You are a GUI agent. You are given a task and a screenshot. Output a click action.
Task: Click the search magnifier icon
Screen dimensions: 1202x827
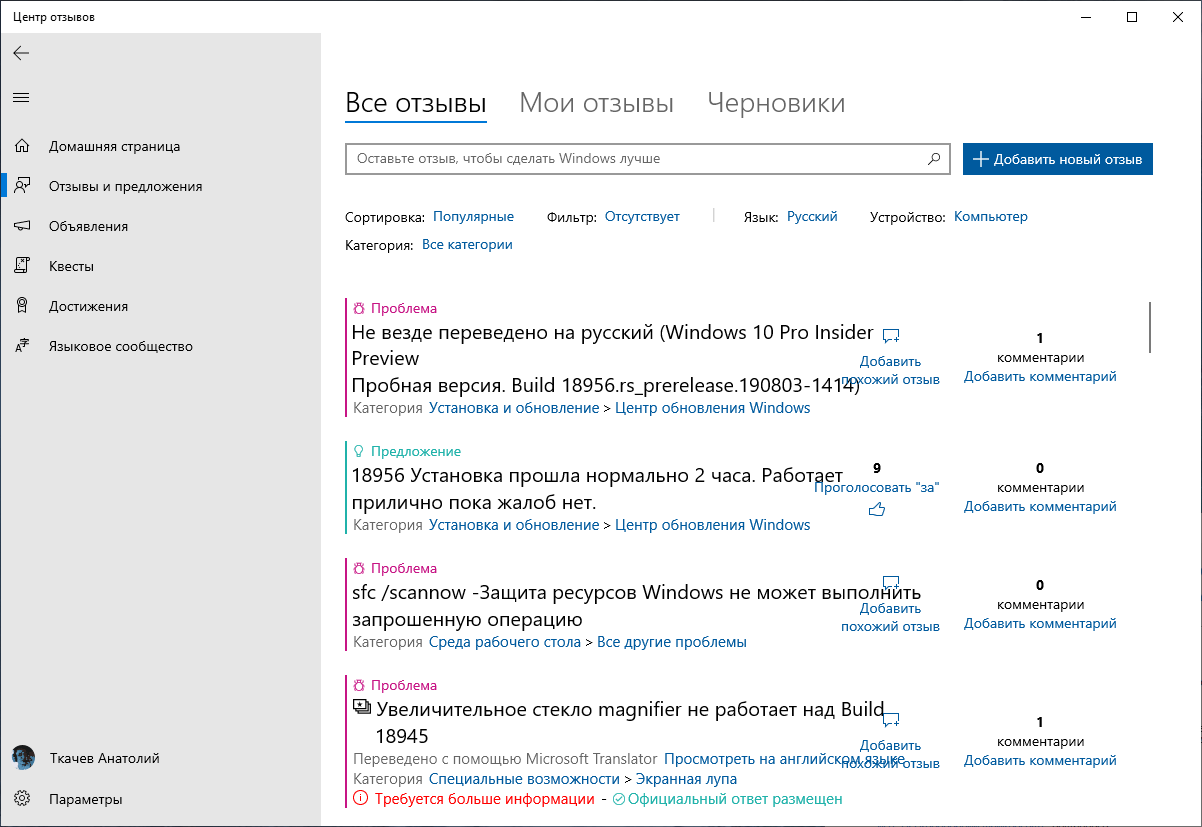(x=934, y=158)
